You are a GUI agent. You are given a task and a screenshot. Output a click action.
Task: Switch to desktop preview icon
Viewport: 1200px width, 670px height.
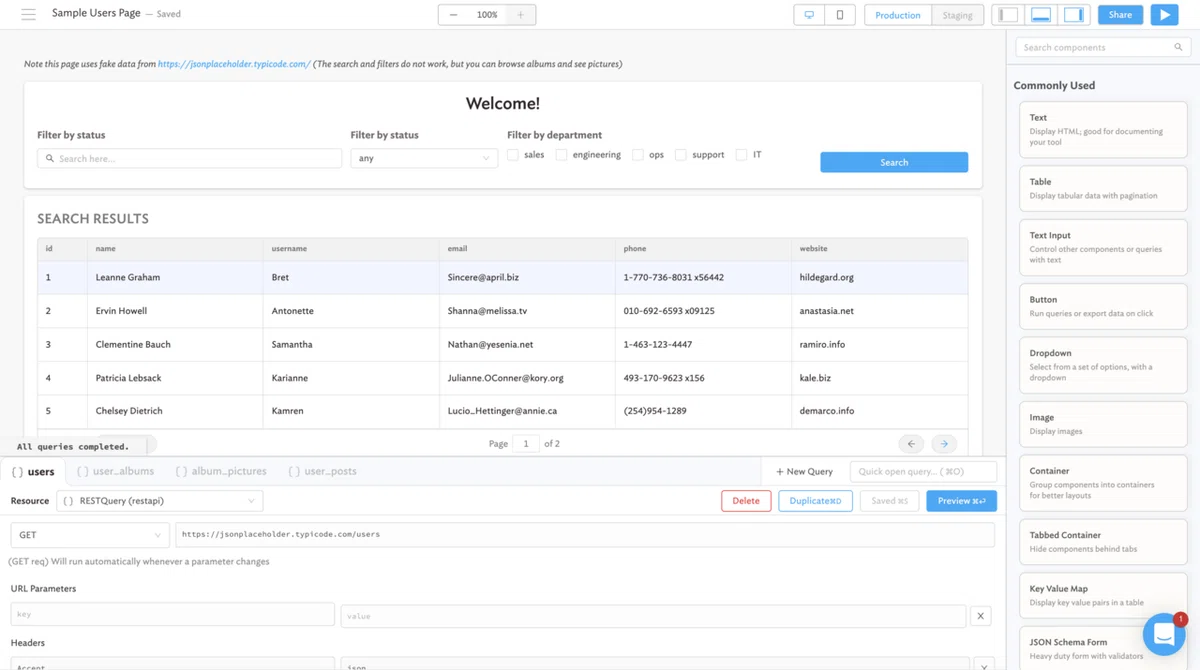point(809,15)
